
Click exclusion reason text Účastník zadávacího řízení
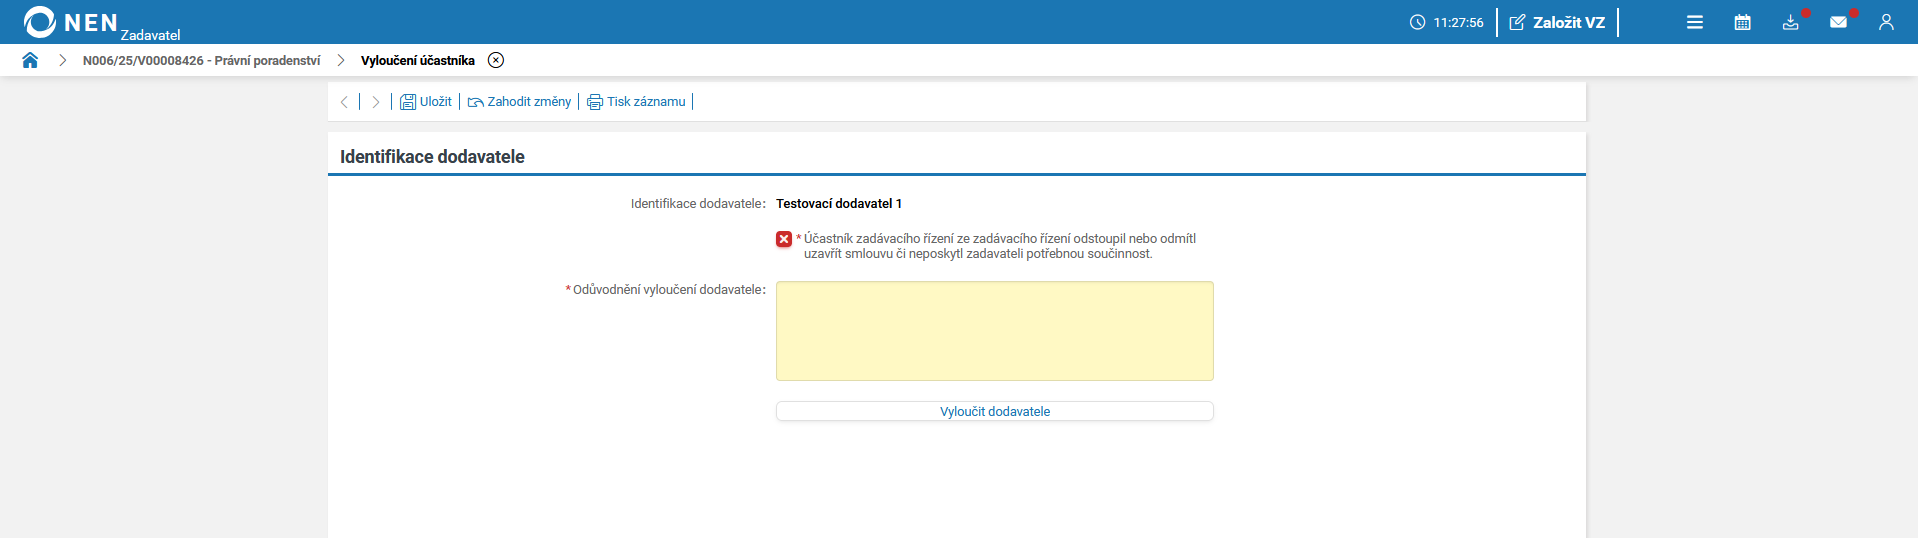[1000, 246]
